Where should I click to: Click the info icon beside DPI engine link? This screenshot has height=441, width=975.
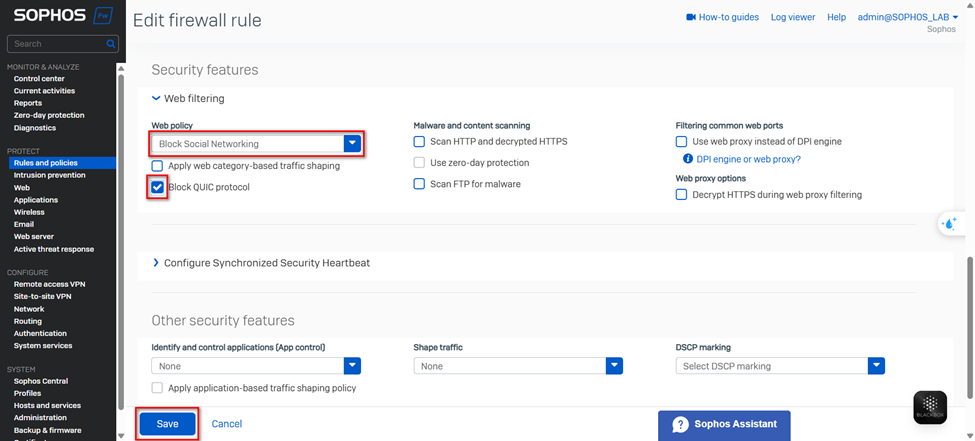click(x=687, y=159)
